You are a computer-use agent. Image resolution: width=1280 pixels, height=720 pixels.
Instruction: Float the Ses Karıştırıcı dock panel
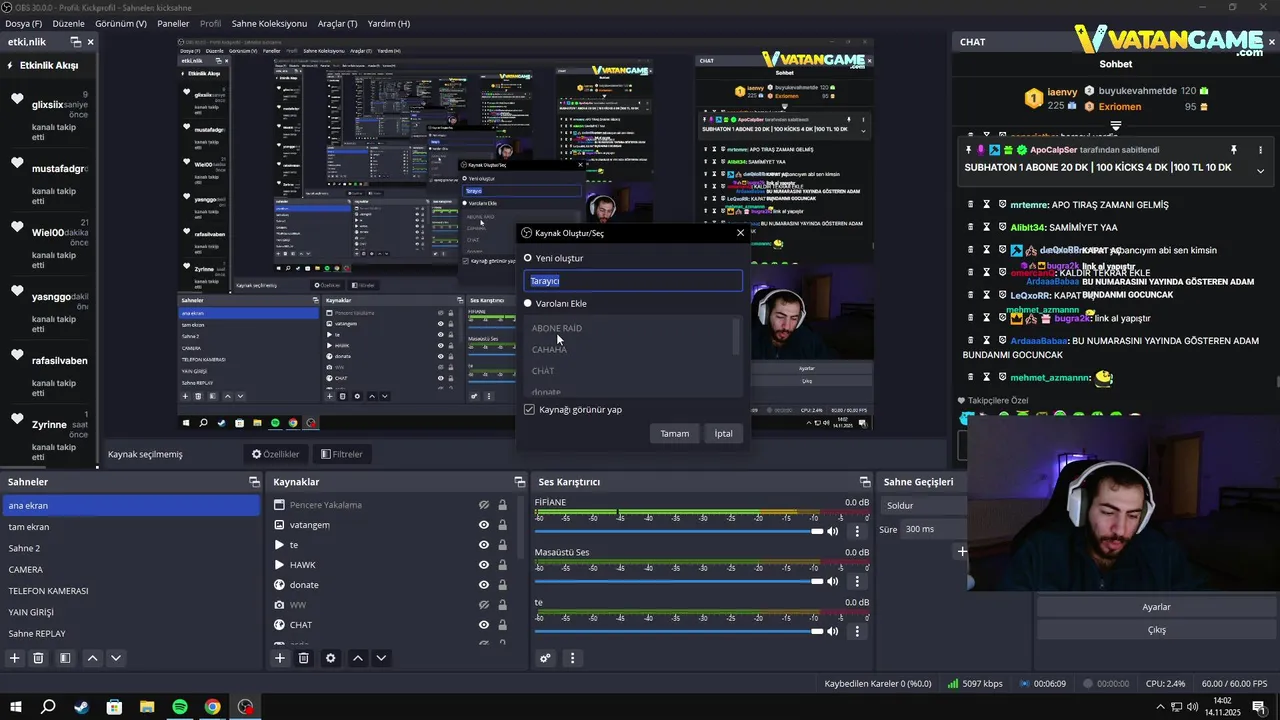[865, 482]
